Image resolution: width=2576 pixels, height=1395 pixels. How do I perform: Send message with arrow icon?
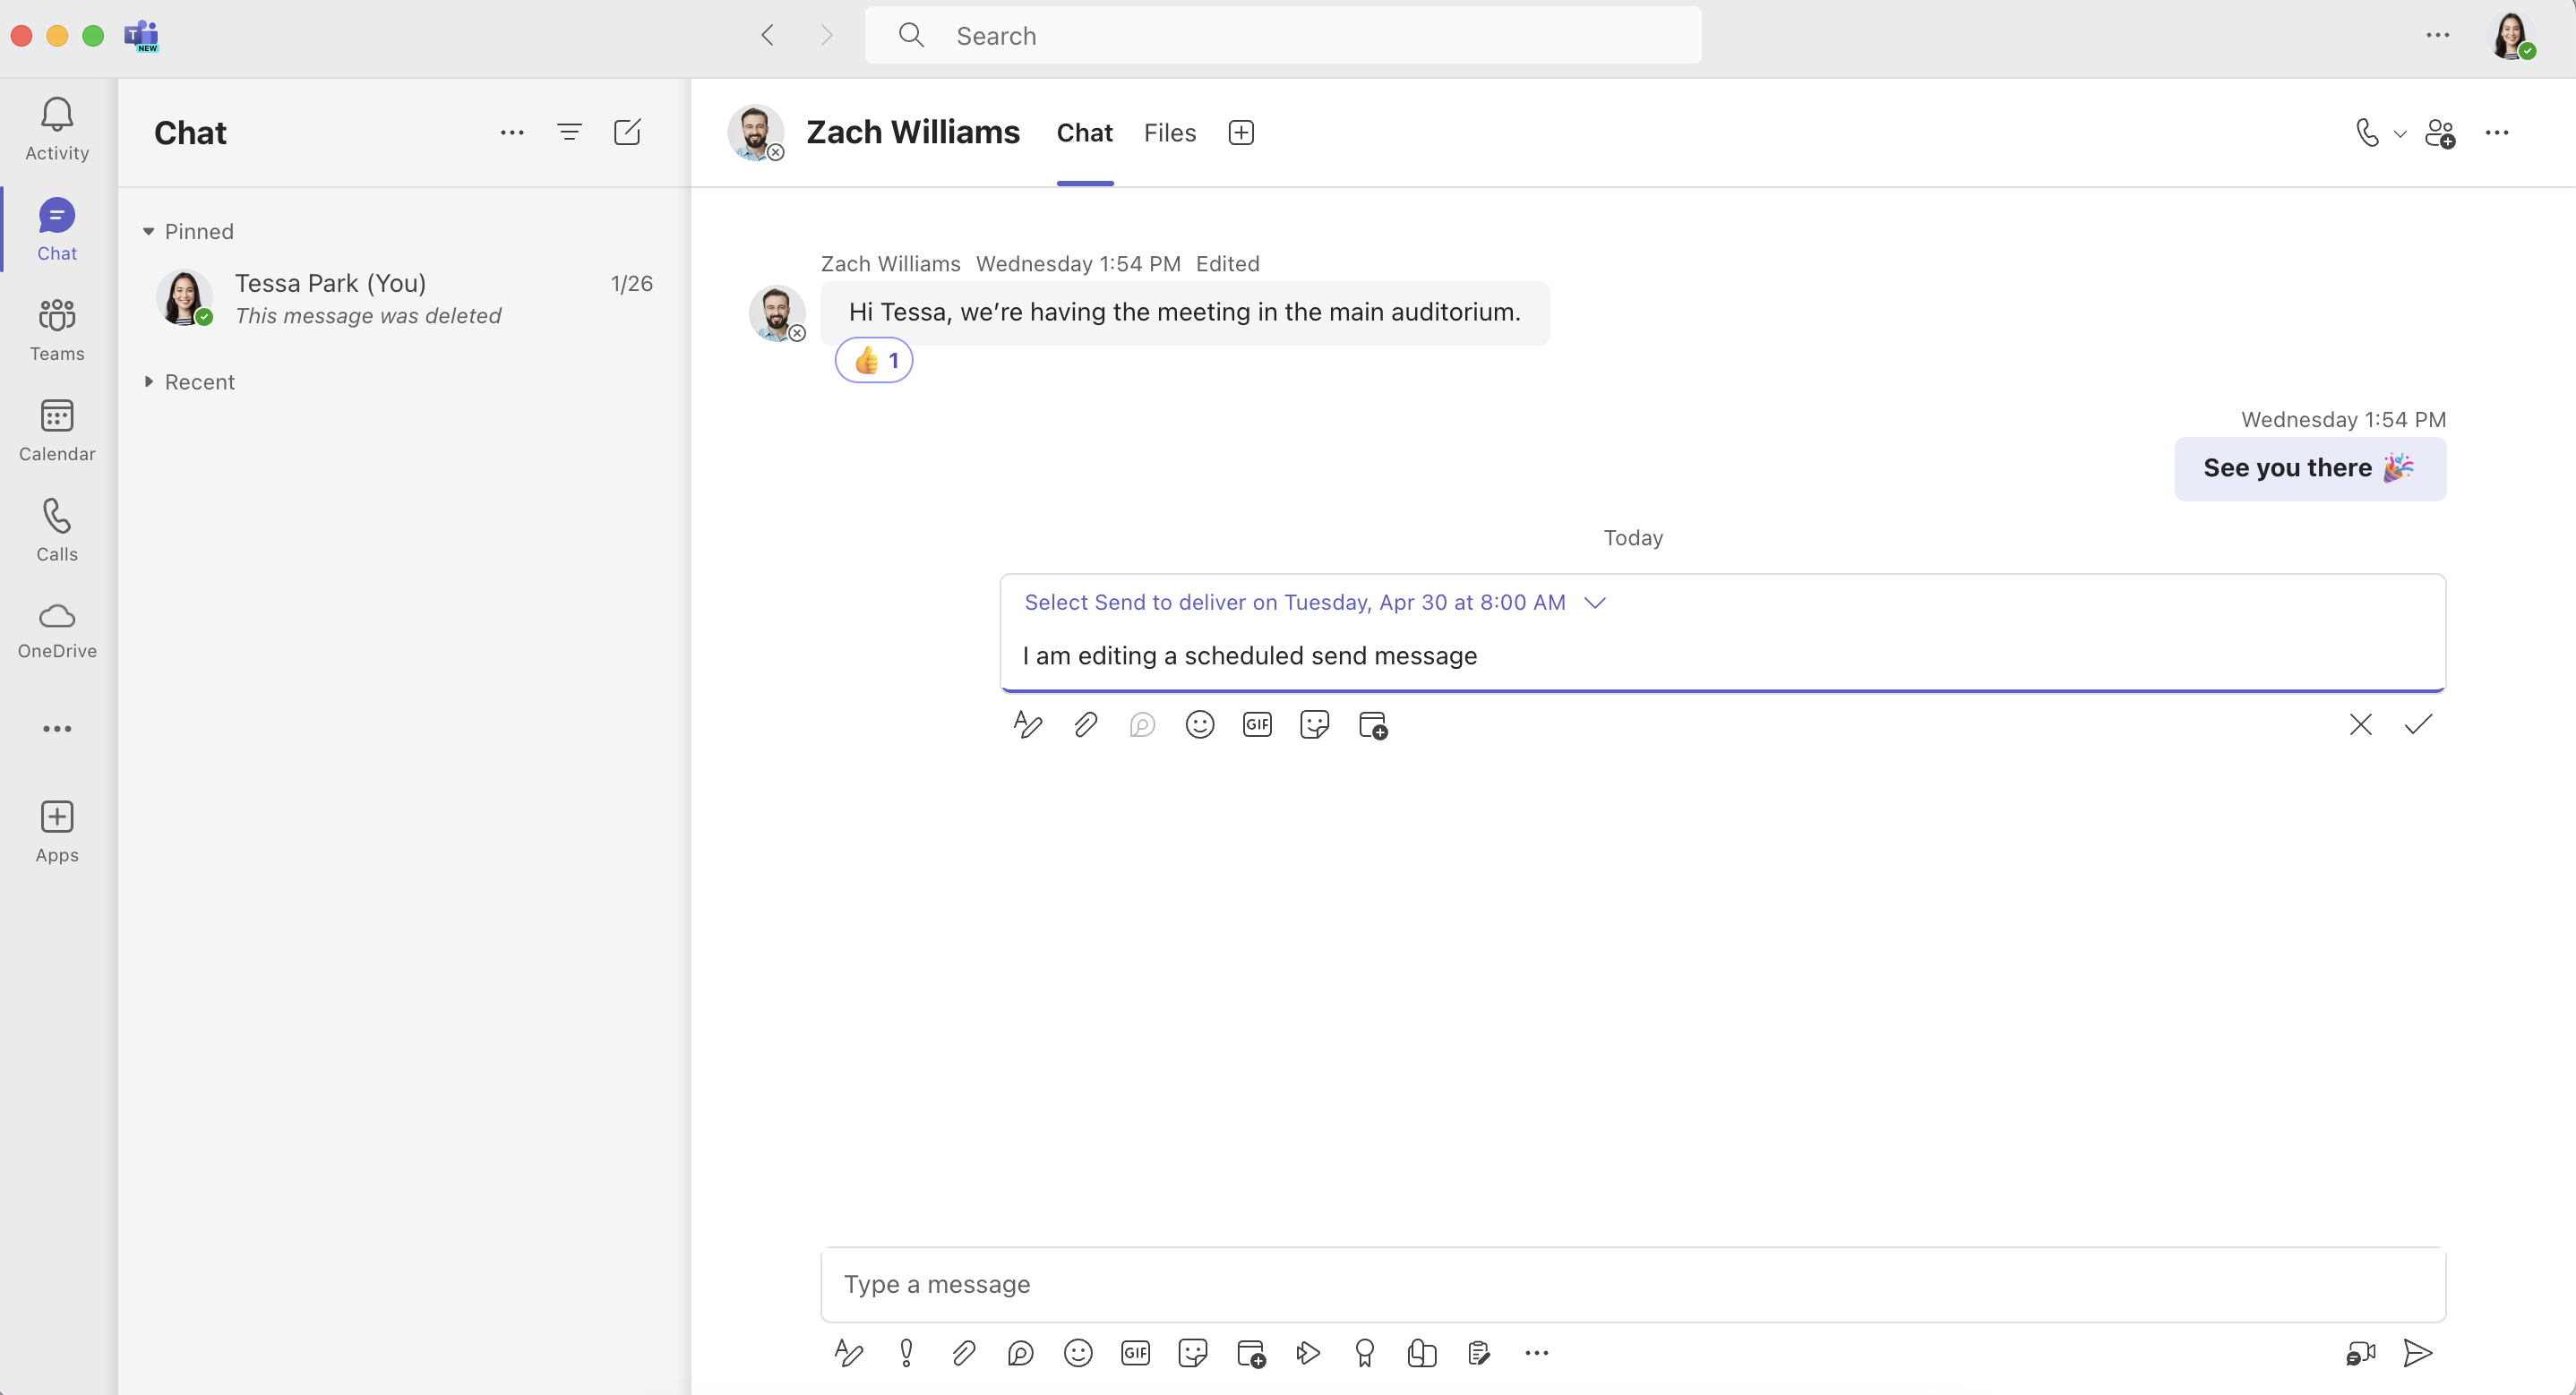2417,1353
